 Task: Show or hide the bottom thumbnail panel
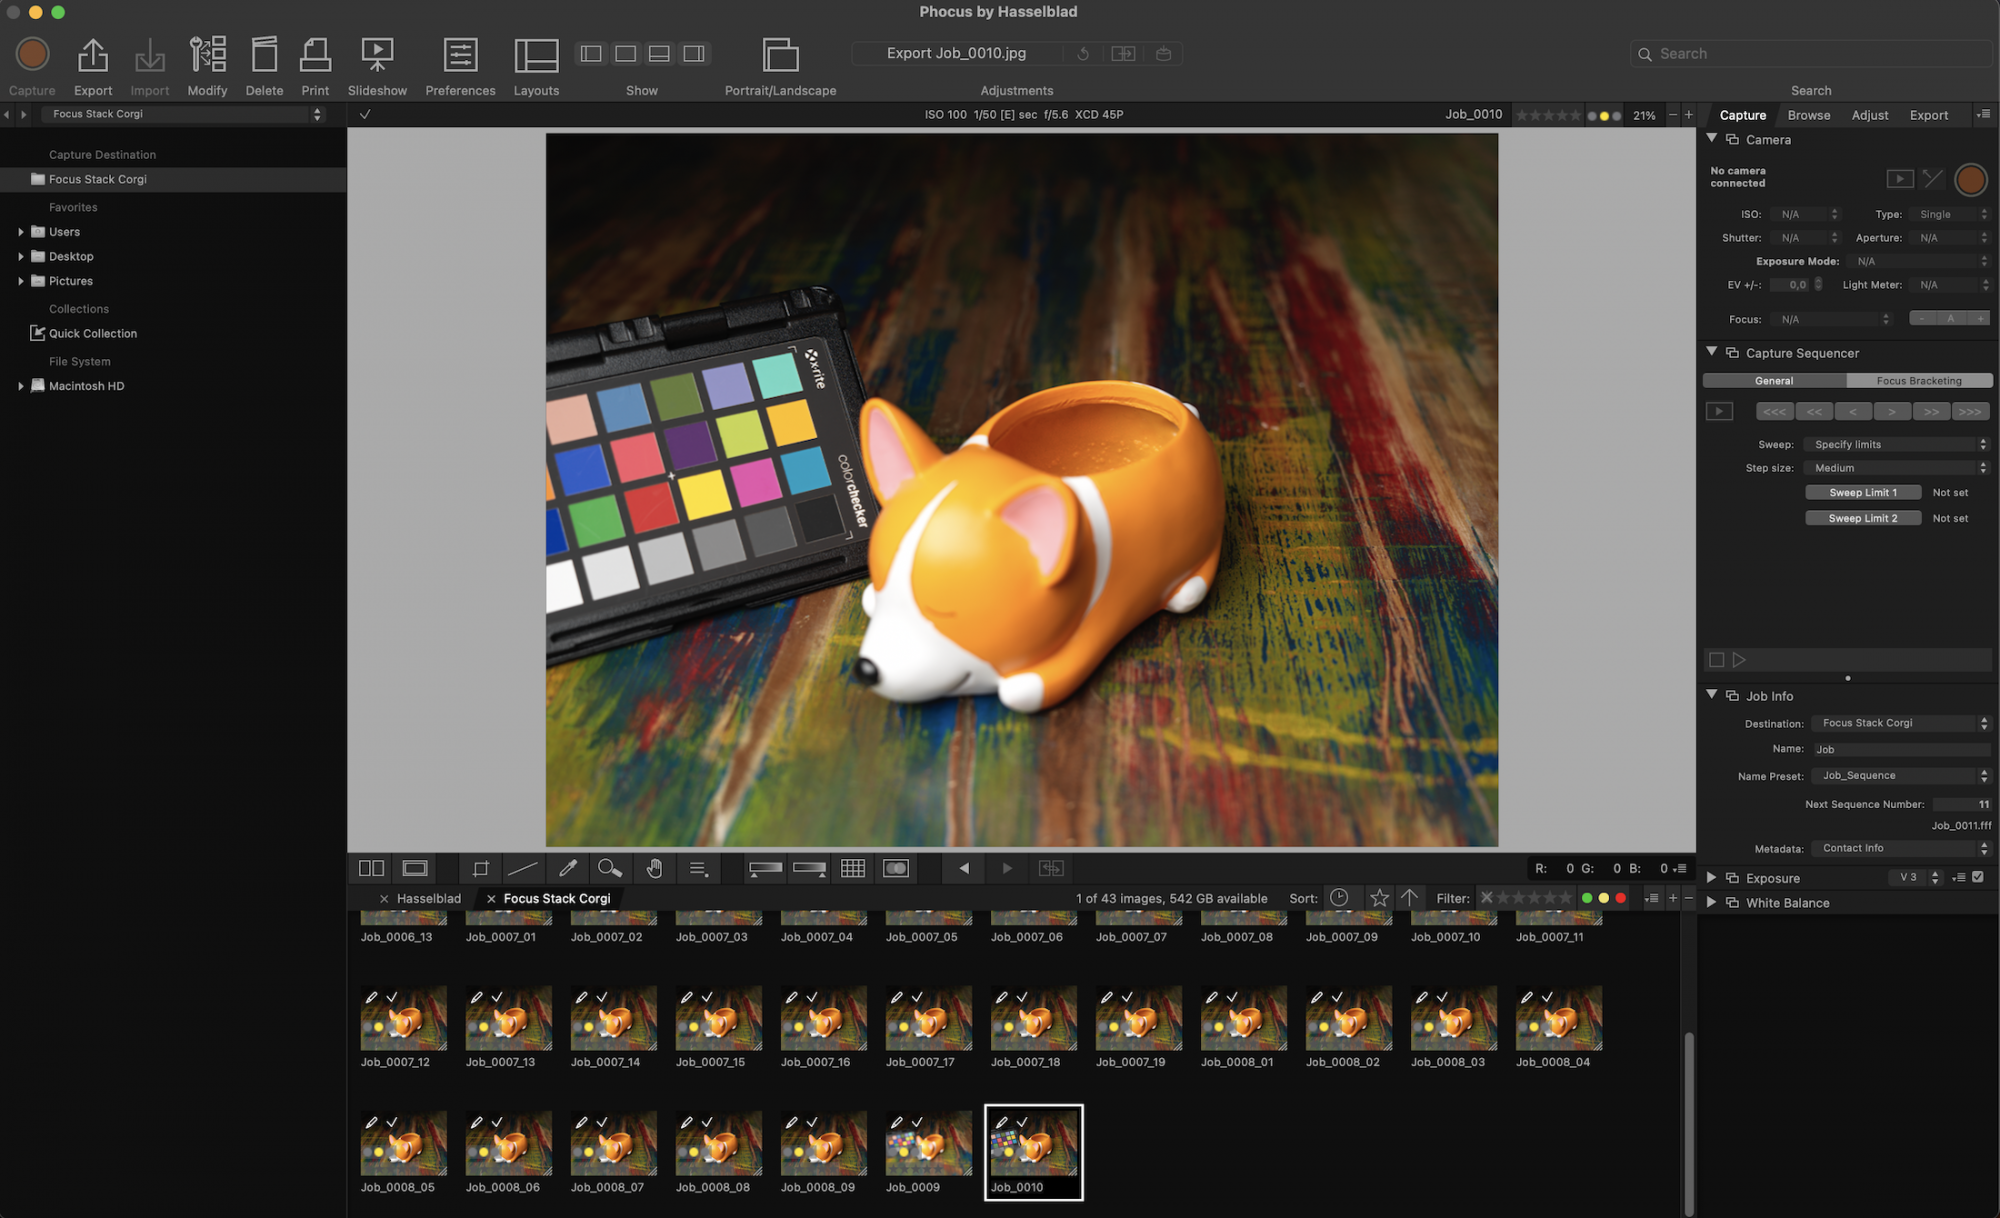click(659, 54)
